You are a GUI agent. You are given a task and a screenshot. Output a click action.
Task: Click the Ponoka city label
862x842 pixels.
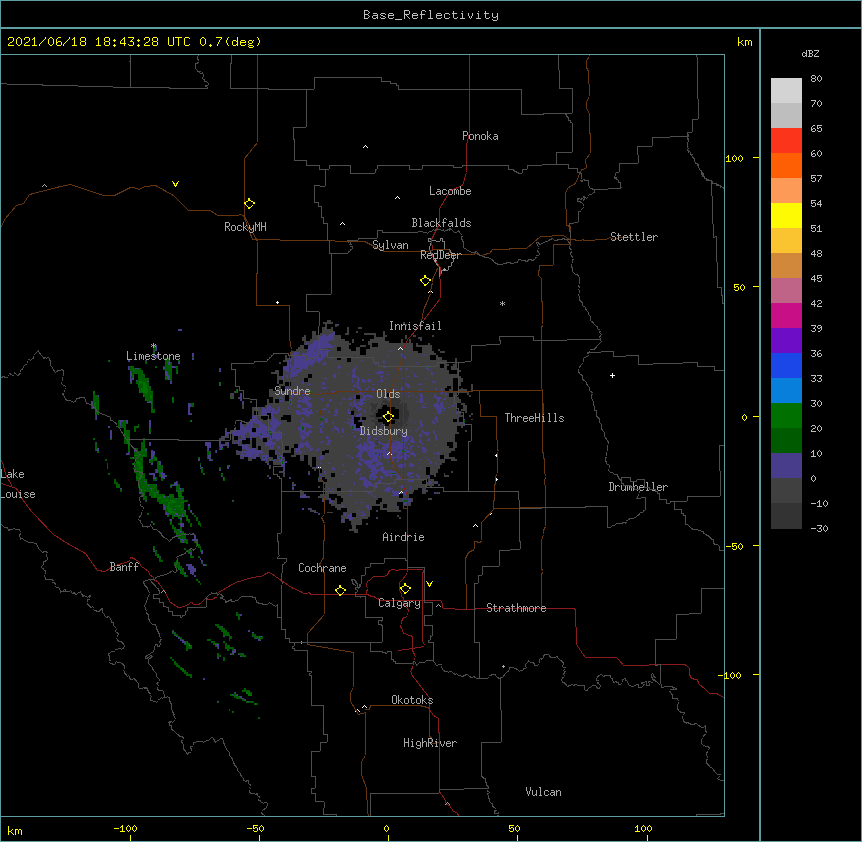(480, 136)
